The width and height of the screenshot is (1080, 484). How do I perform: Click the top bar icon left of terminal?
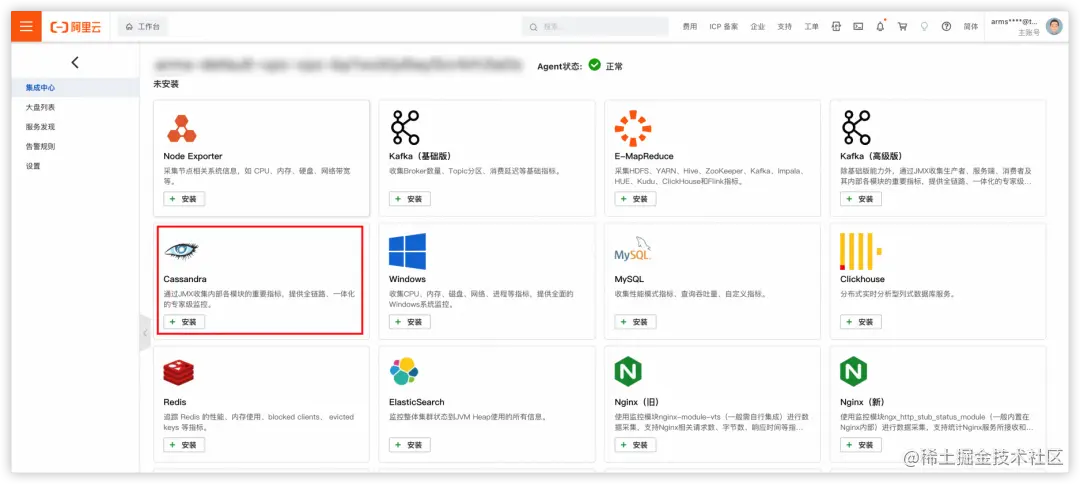836,27
